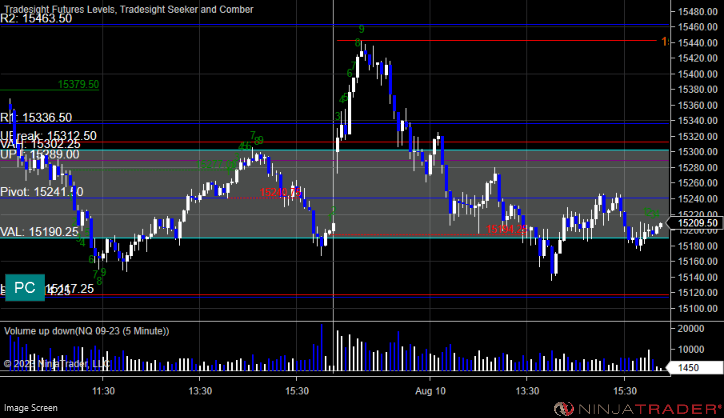
Task: Click the red 15240.75 price label
Action: (281, 193)
